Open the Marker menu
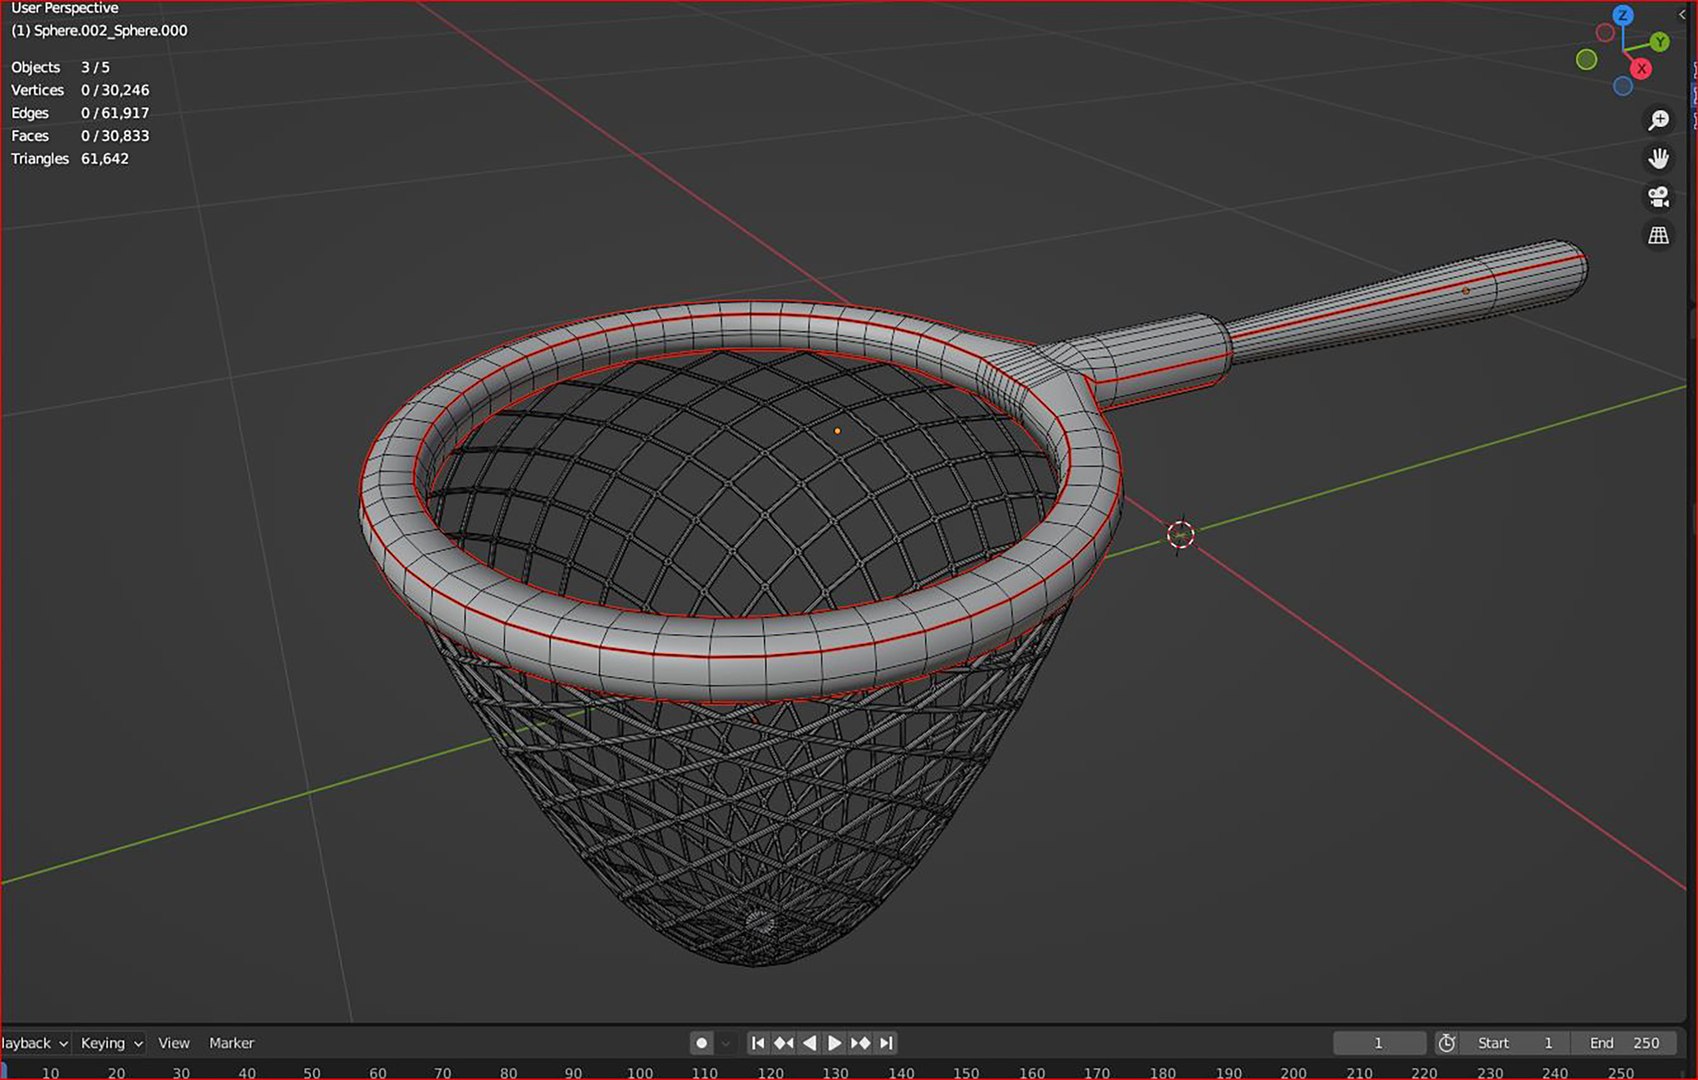1698x1080 pixels. (x=232, y=1043)
